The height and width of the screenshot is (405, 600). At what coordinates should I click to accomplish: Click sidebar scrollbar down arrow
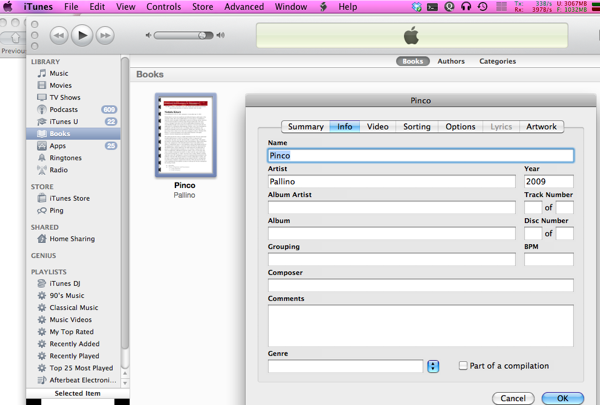pos(125,383)
